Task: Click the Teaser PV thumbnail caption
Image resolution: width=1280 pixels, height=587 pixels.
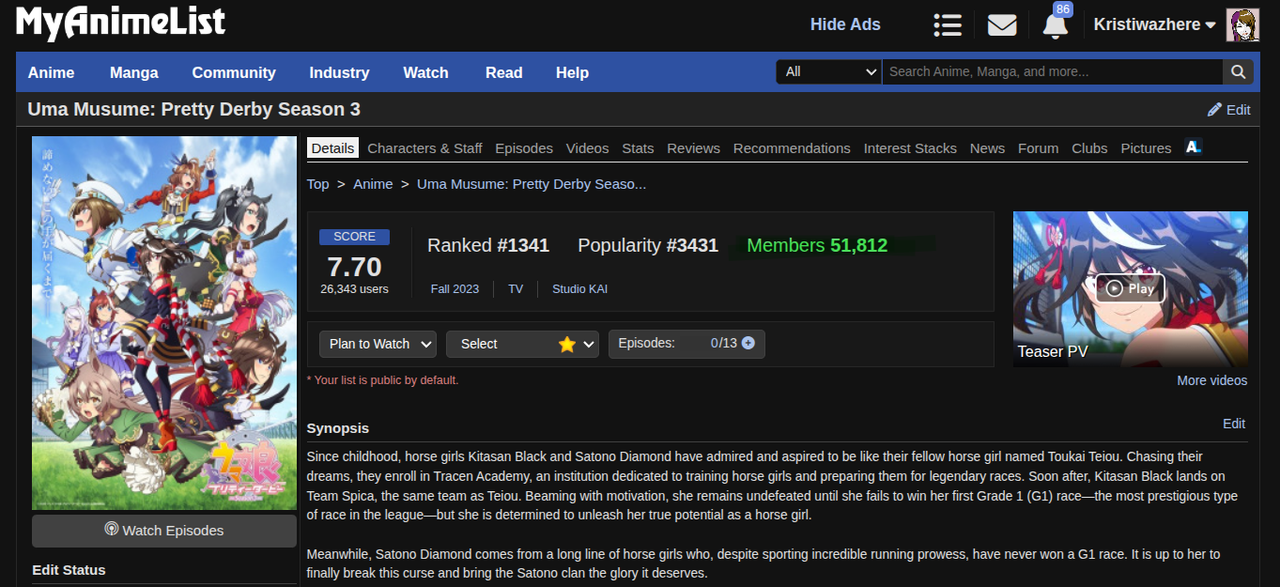Action: [1052, 352]
